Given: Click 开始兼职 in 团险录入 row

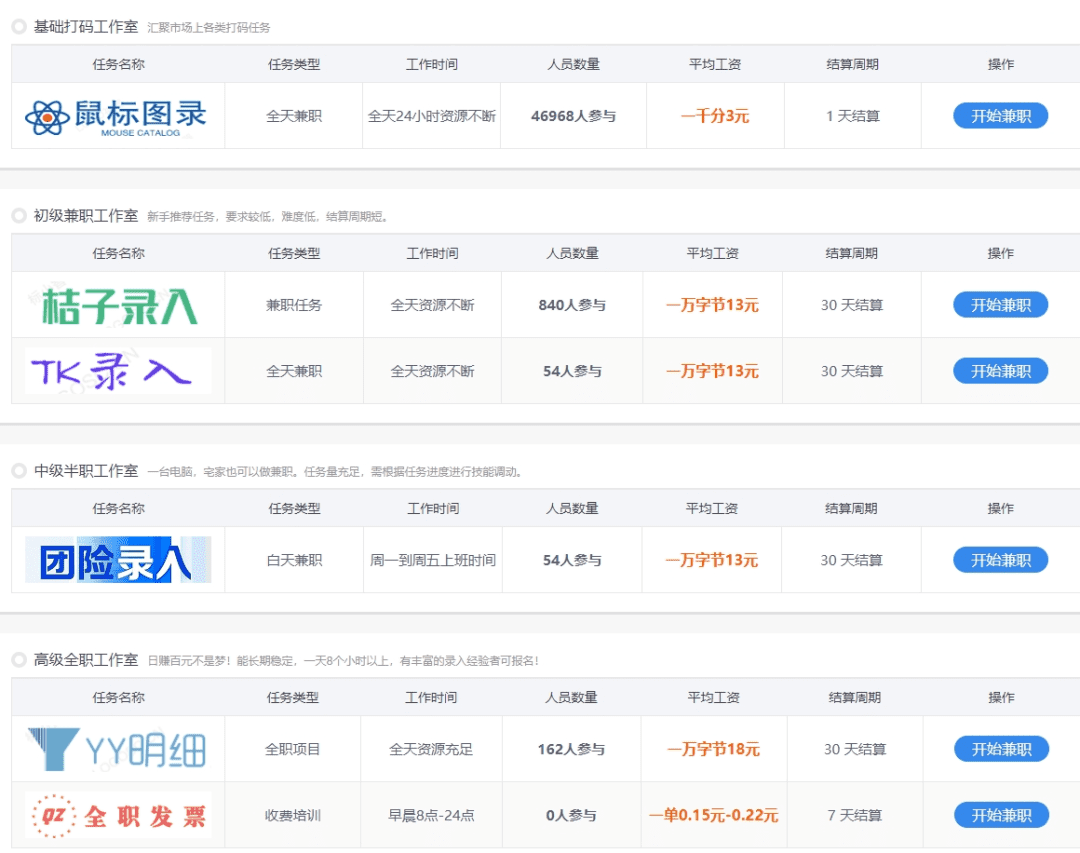Looking at the screenshot, I should tap(1001, 560).
